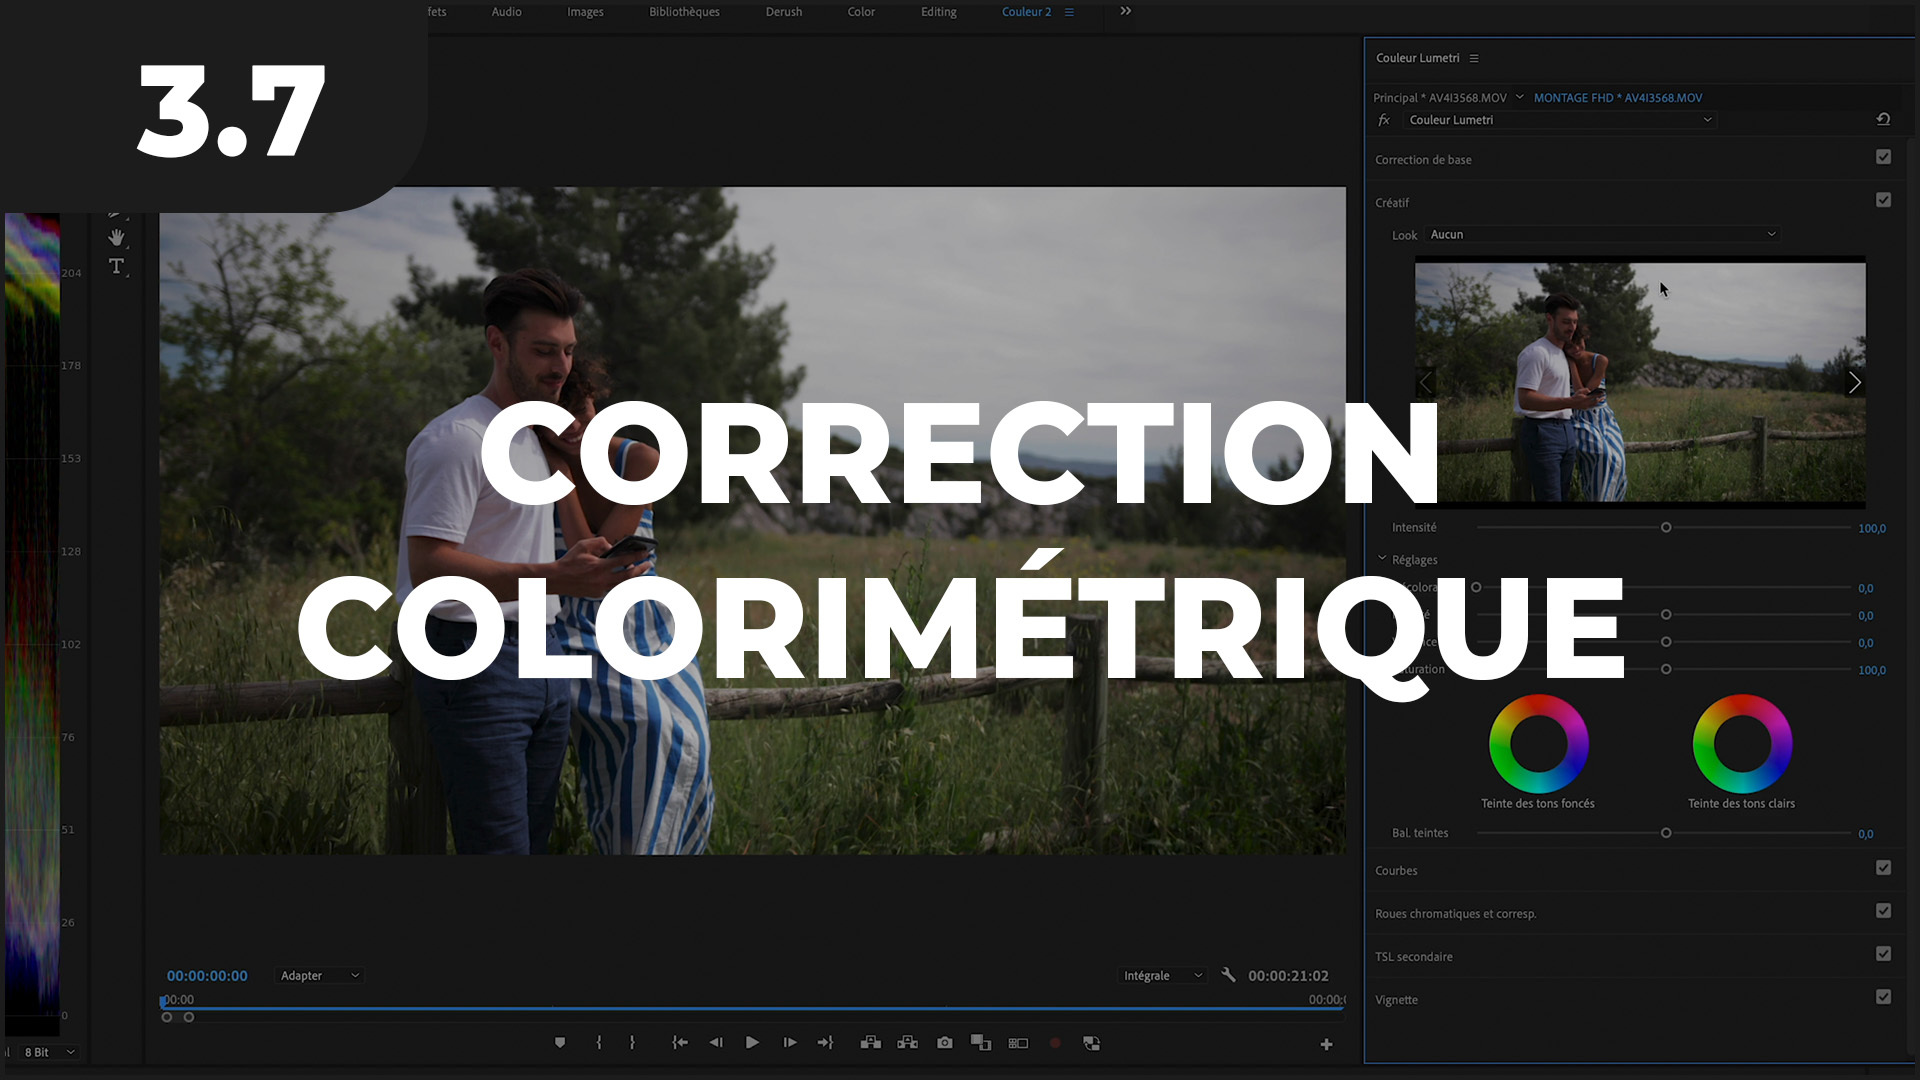The height and width of the screenshot is (1080, 1920).
Task: Toggle the multi-camera view icon
Action: pos(1018,1043)
